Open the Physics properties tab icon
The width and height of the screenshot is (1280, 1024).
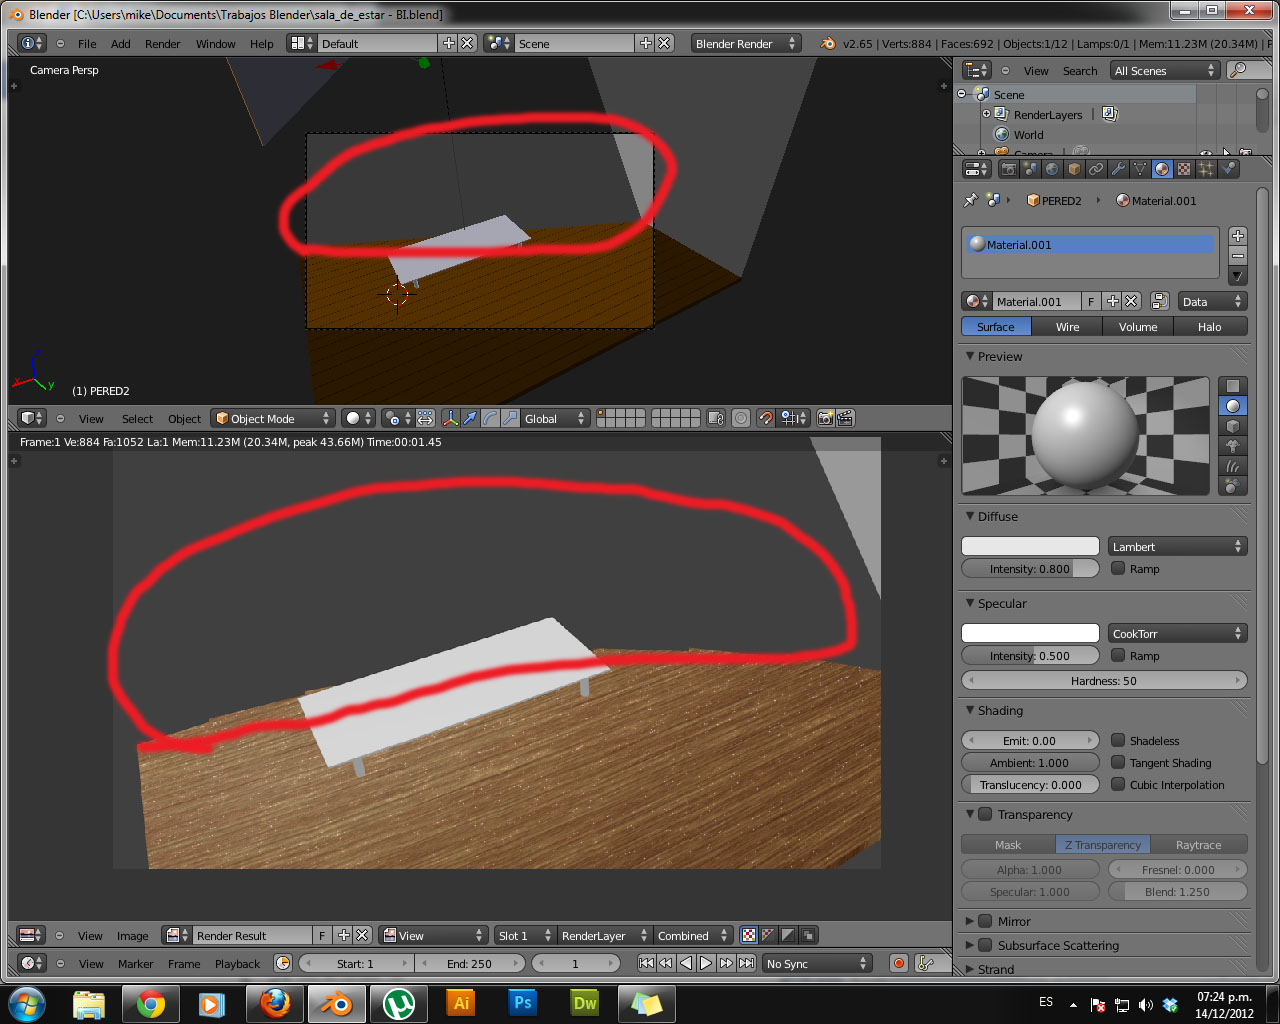tap(1229, 169)
